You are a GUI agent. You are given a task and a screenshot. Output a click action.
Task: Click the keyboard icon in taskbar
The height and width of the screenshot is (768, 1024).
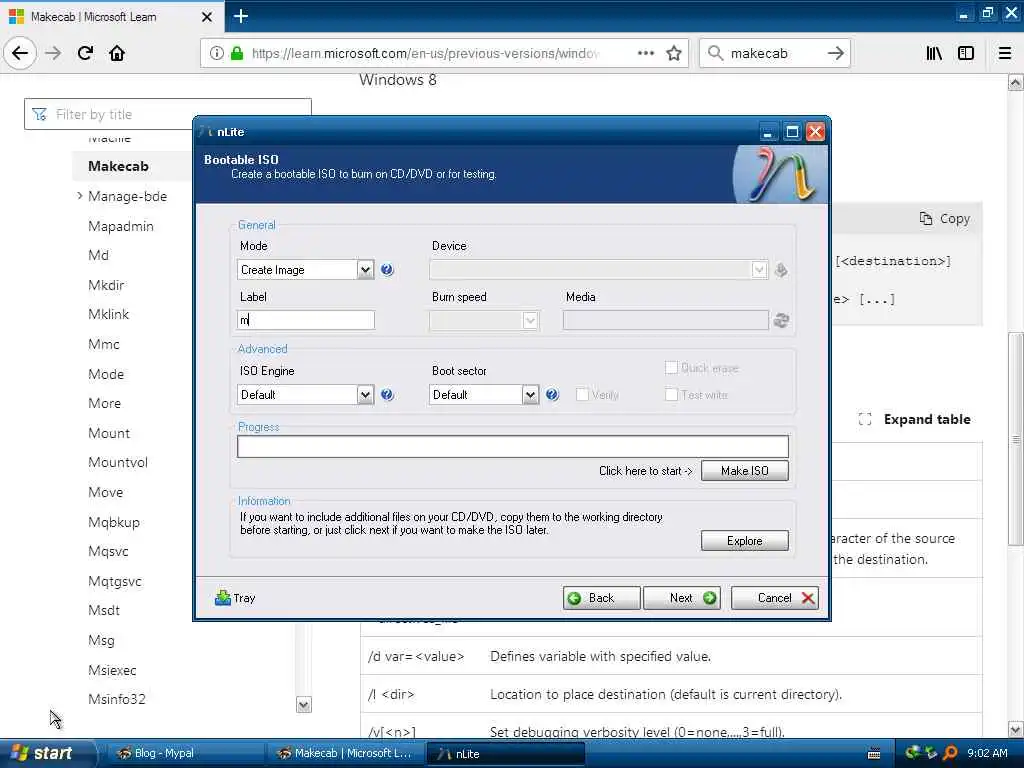874,754
